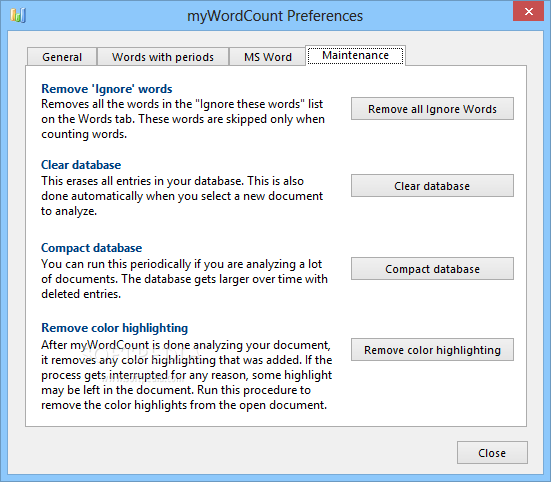Viewport: 551px width, 482px height.
Task: Run the Compact database button
Action: [432, 269]
